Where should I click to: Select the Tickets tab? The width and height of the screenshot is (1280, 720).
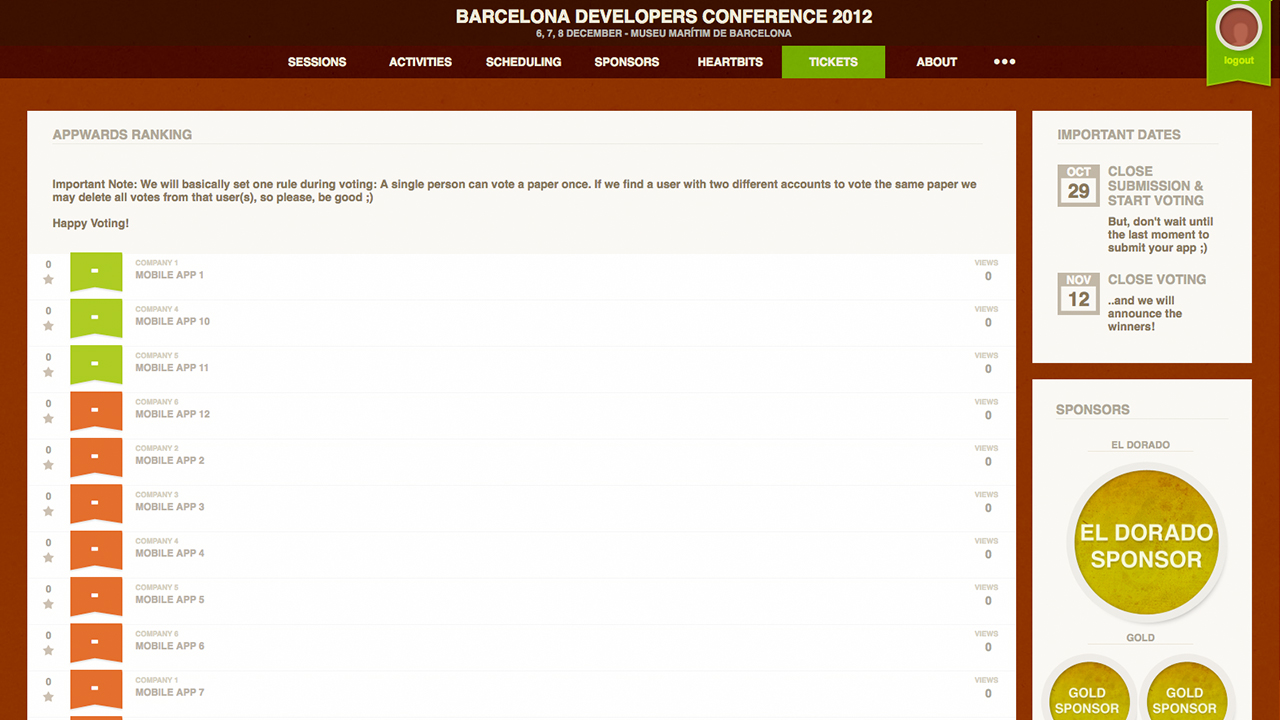[x=833, y=62]
